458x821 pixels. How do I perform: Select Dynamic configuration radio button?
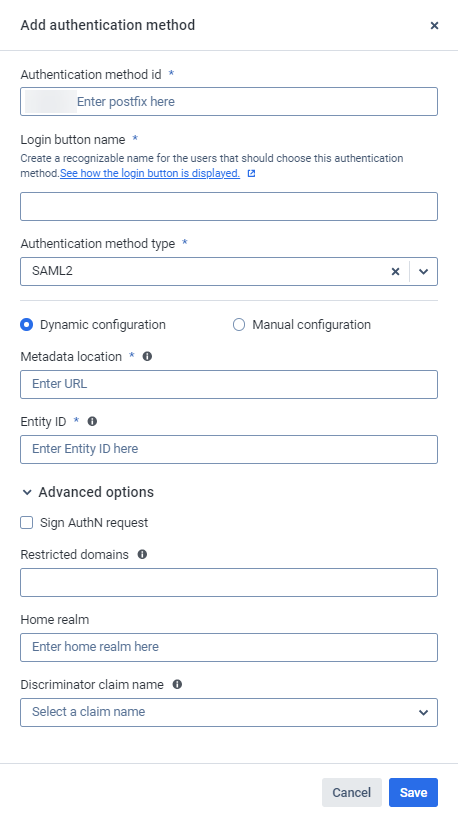(26, 325)
